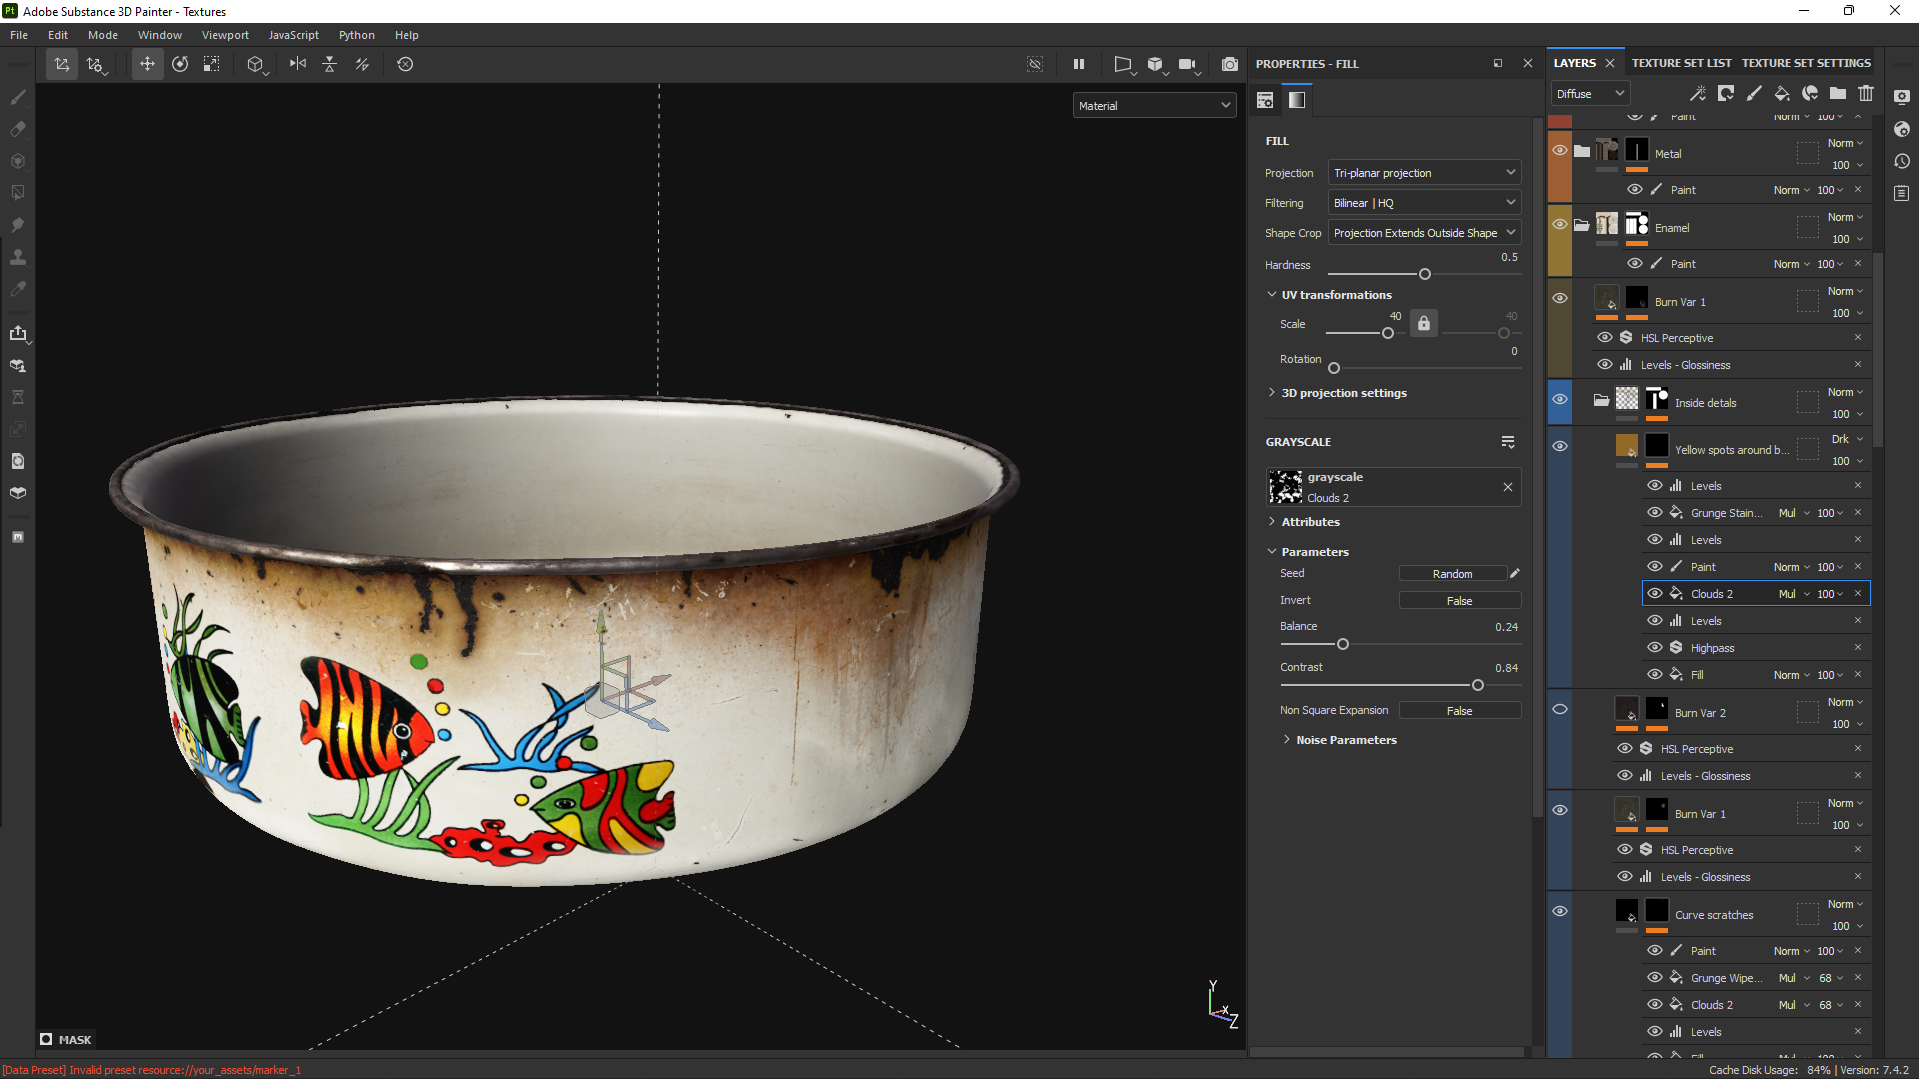Hide the Metal folder layer

click(1559, 151)
